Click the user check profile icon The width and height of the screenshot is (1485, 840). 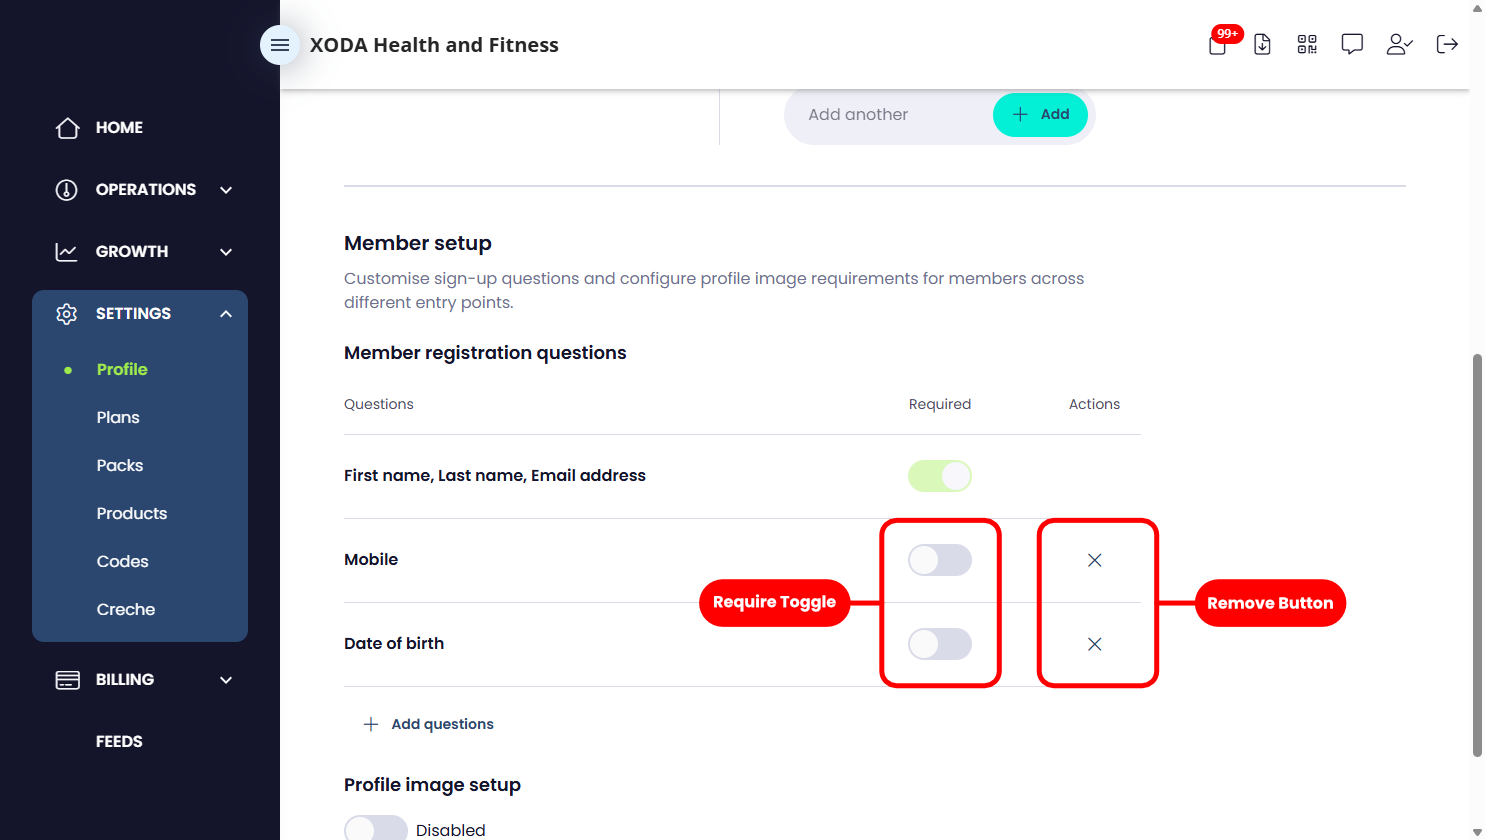point(1399,44)
